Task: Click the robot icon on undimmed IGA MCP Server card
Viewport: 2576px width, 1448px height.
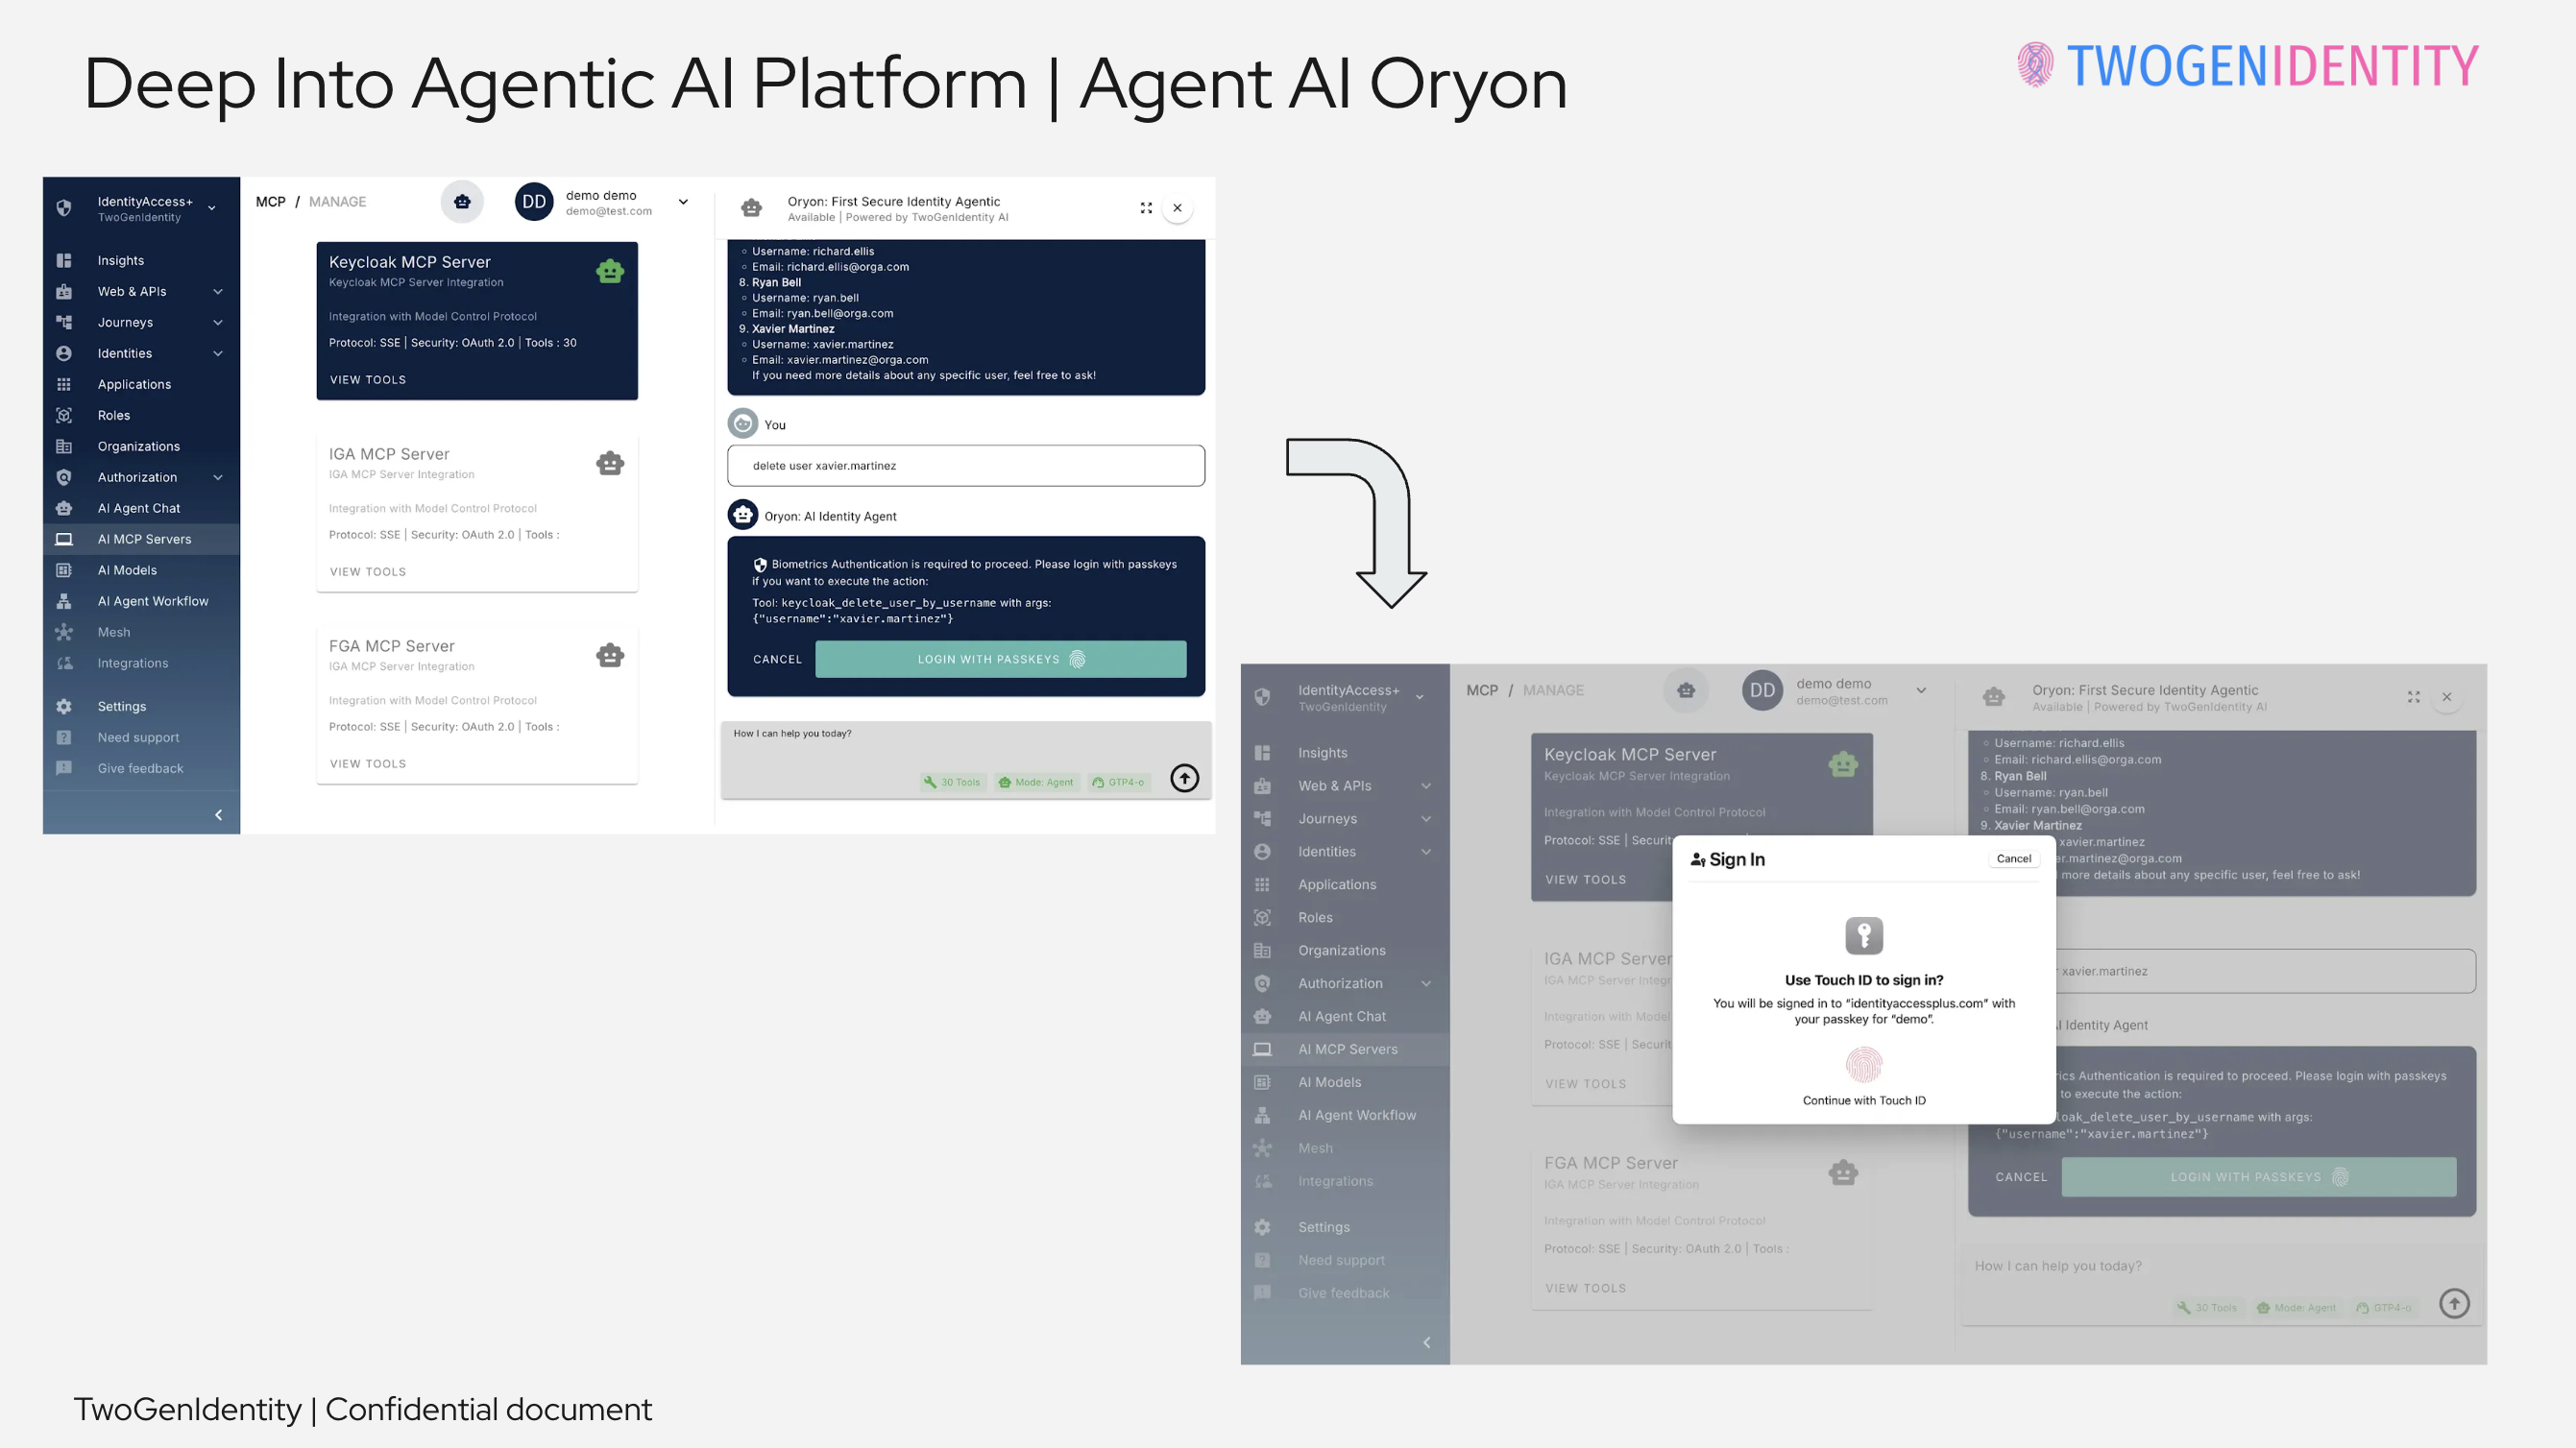Action: (610, 463)
